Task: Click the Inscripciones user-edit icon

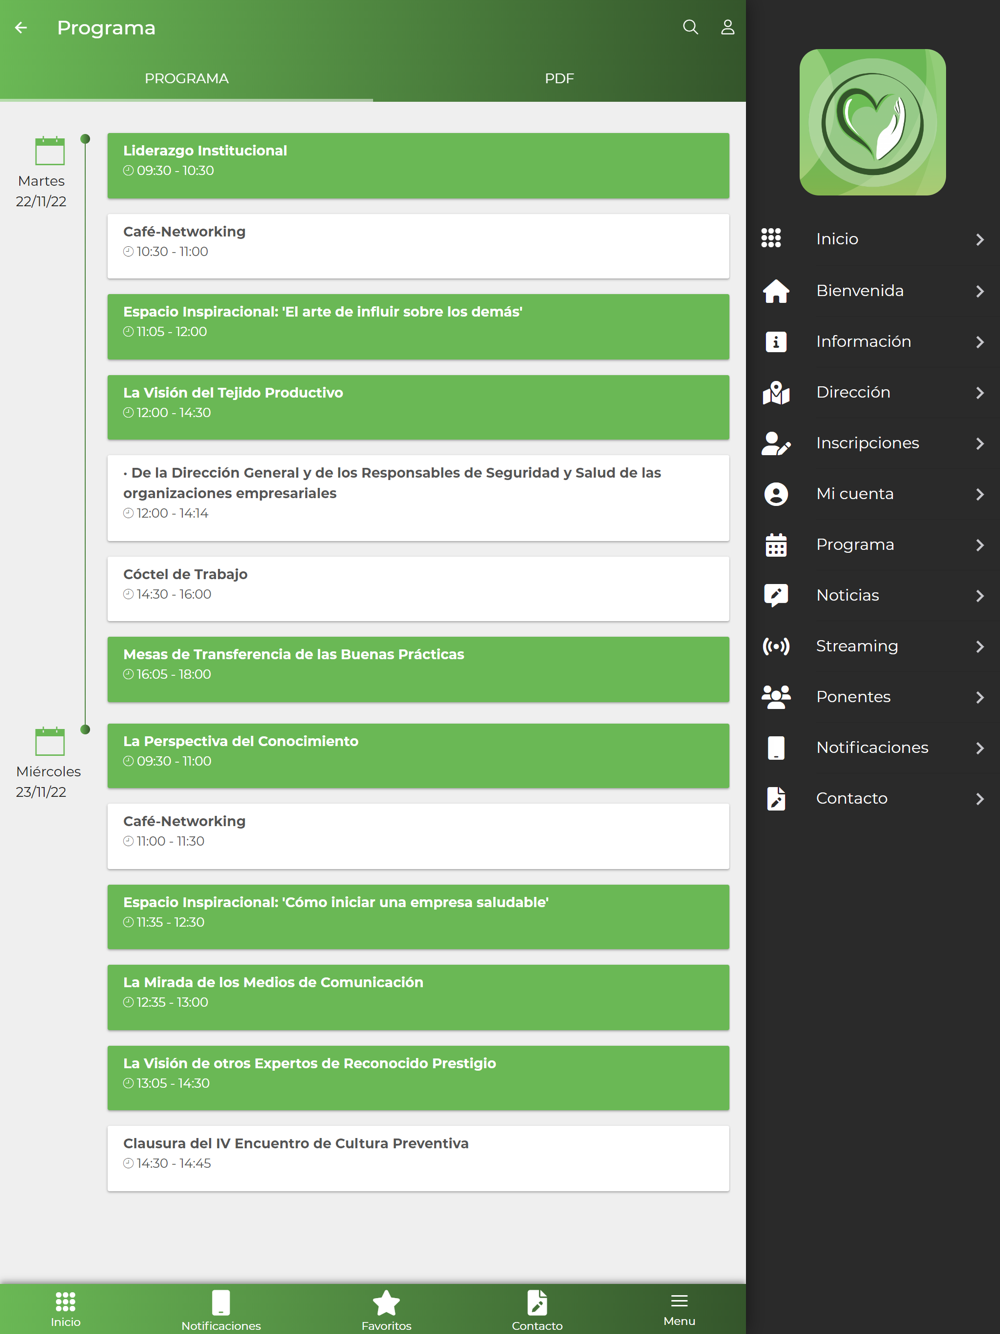Action: pyautogui.click(x=776, y=443)
